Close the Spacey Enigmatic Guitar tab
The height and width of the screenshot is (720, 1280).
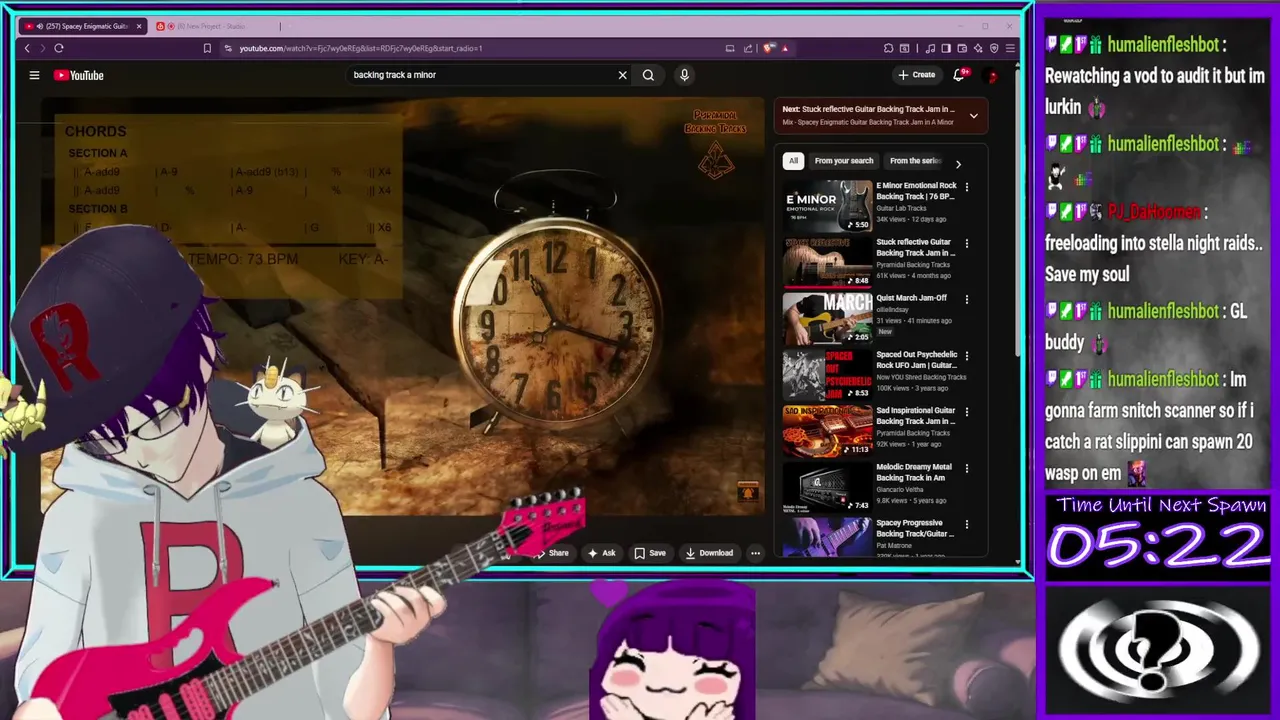pyautogui.click(x=139, y=26)
